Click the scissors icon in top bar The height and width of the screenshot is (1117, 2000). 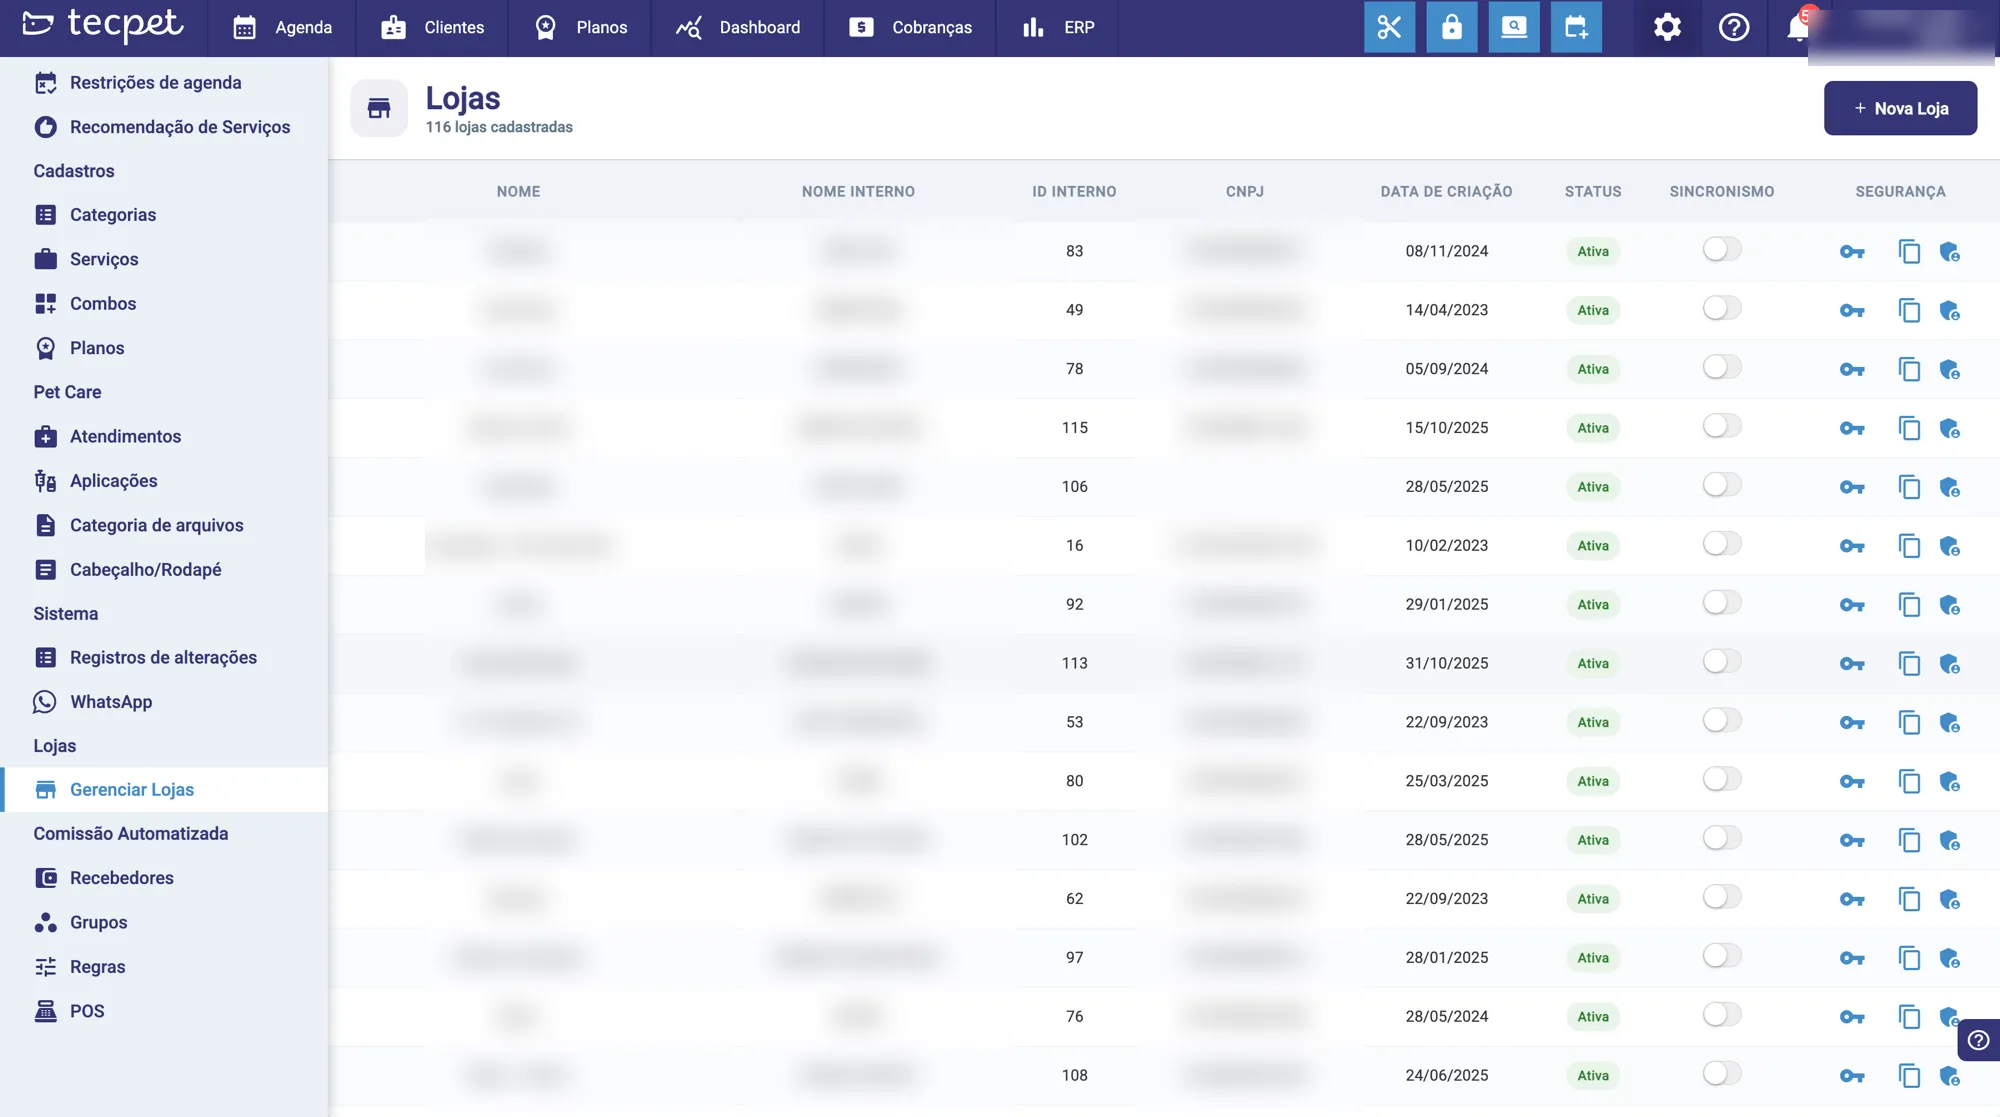coord(1389,27)
